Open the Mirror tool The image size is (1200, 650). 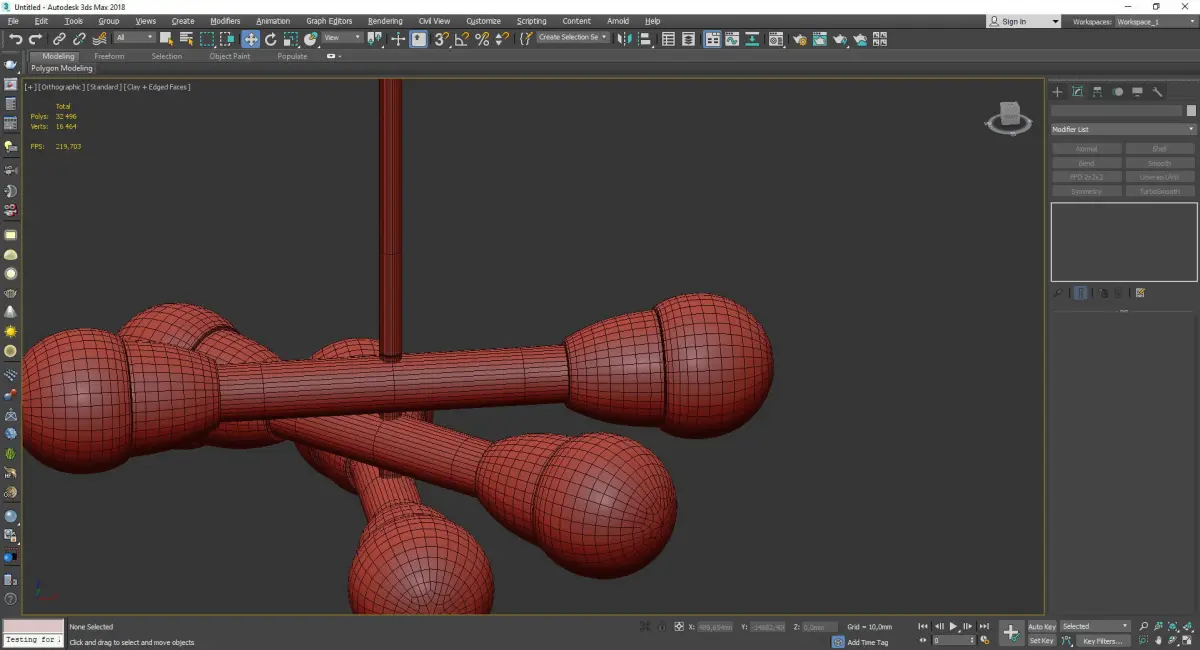tap(624, 39)
